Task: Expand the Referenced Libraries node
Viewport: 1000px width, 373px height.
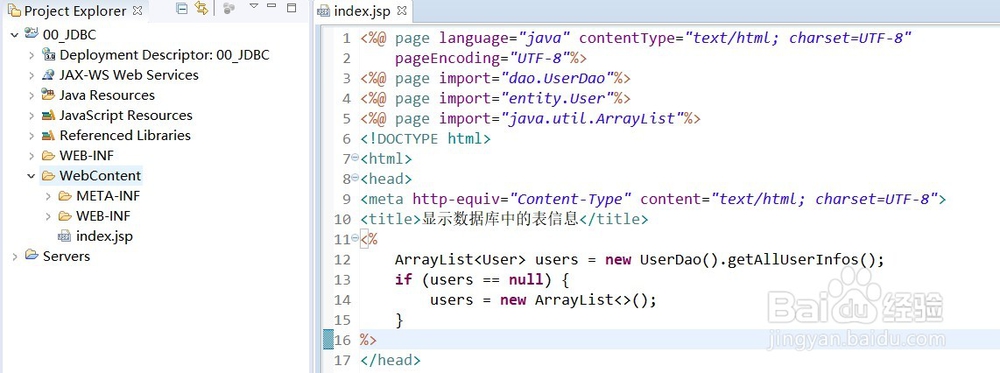Action: (31, 136)
